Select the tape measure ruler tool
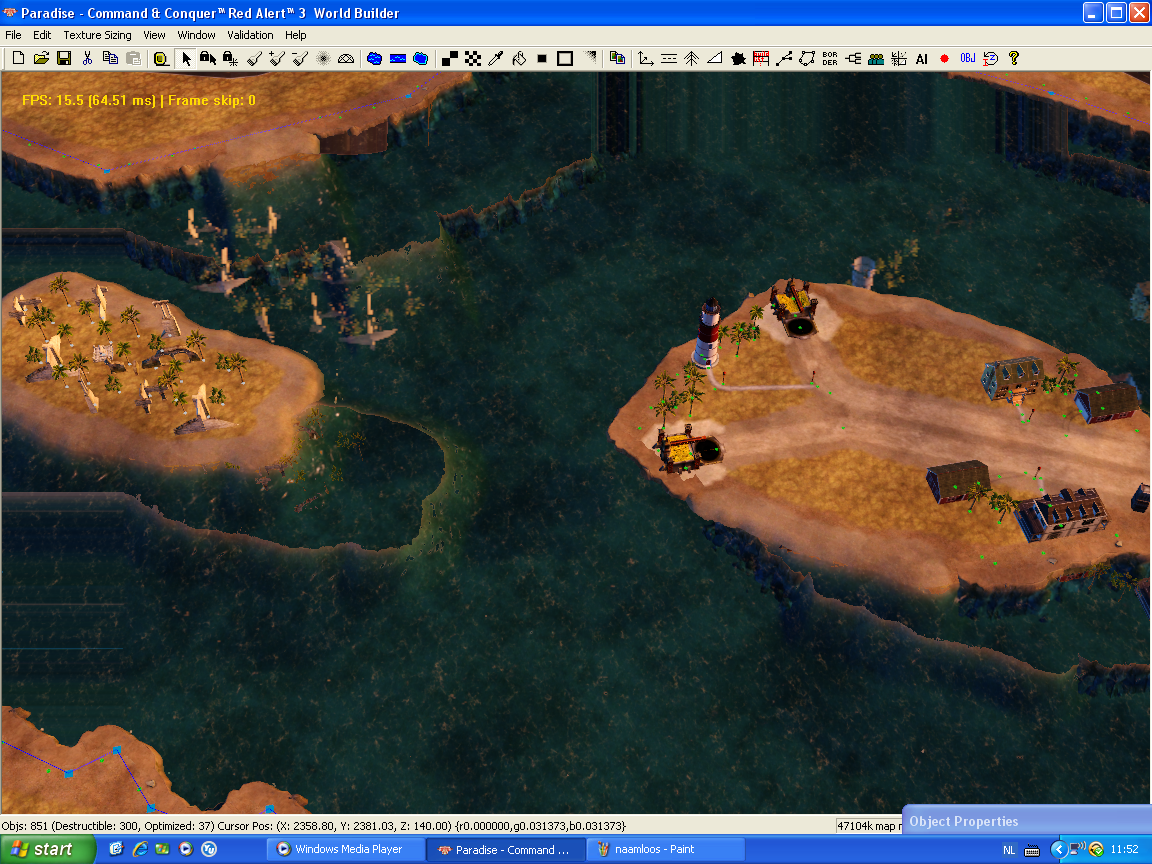Viewport: 1152px width, 864px height. coord(161,58)
